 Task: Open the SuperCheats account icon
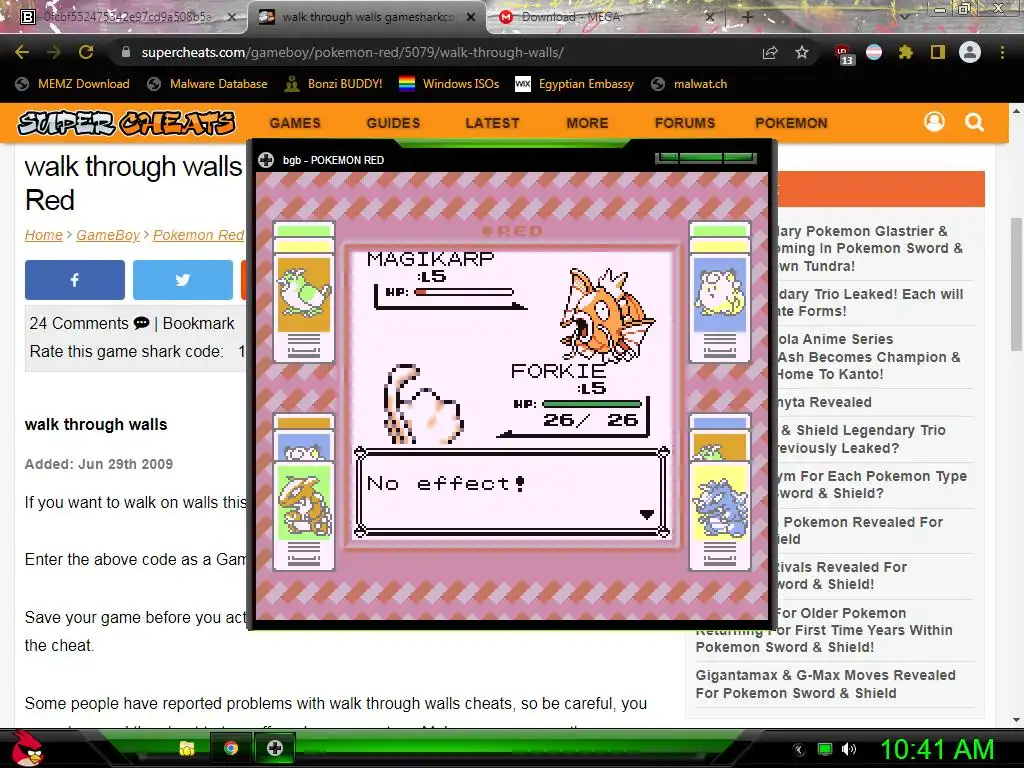pyautogui.click(x=934, y=122)
